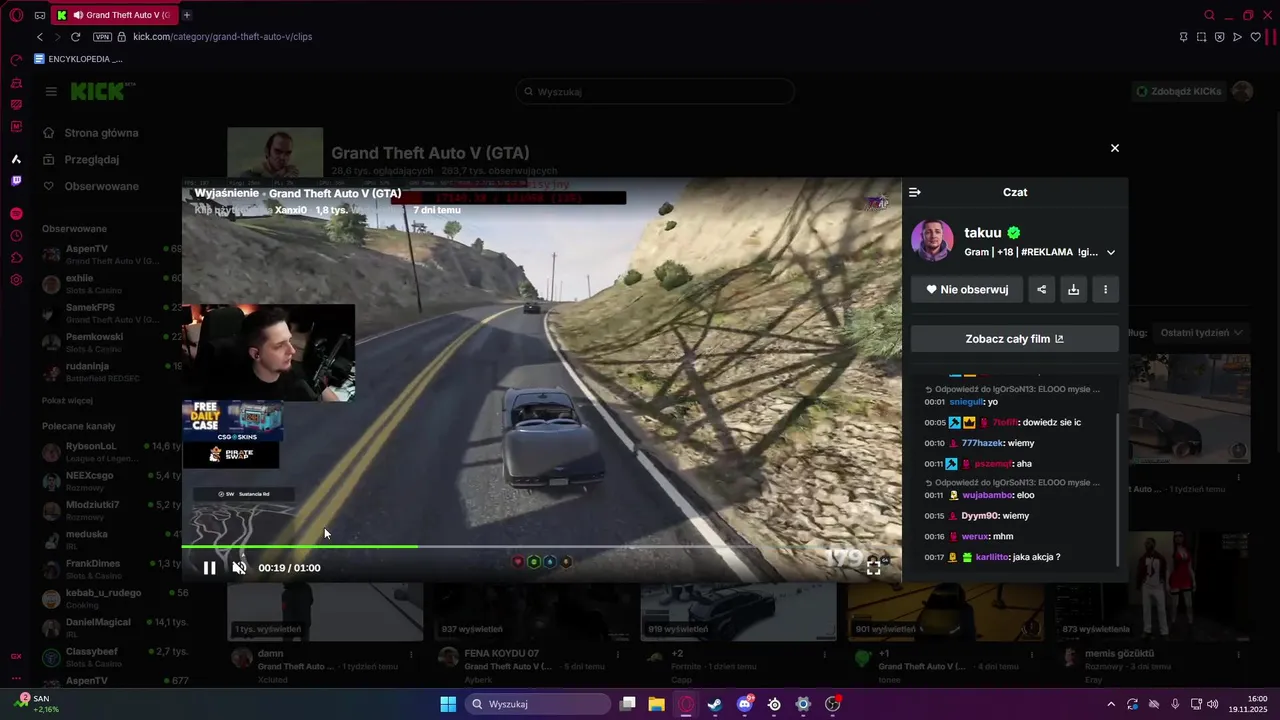Open Obserwowane menu item
The width and height of the screenshot is (1280, 720).
pyautogui.click(x=90, y=186)
